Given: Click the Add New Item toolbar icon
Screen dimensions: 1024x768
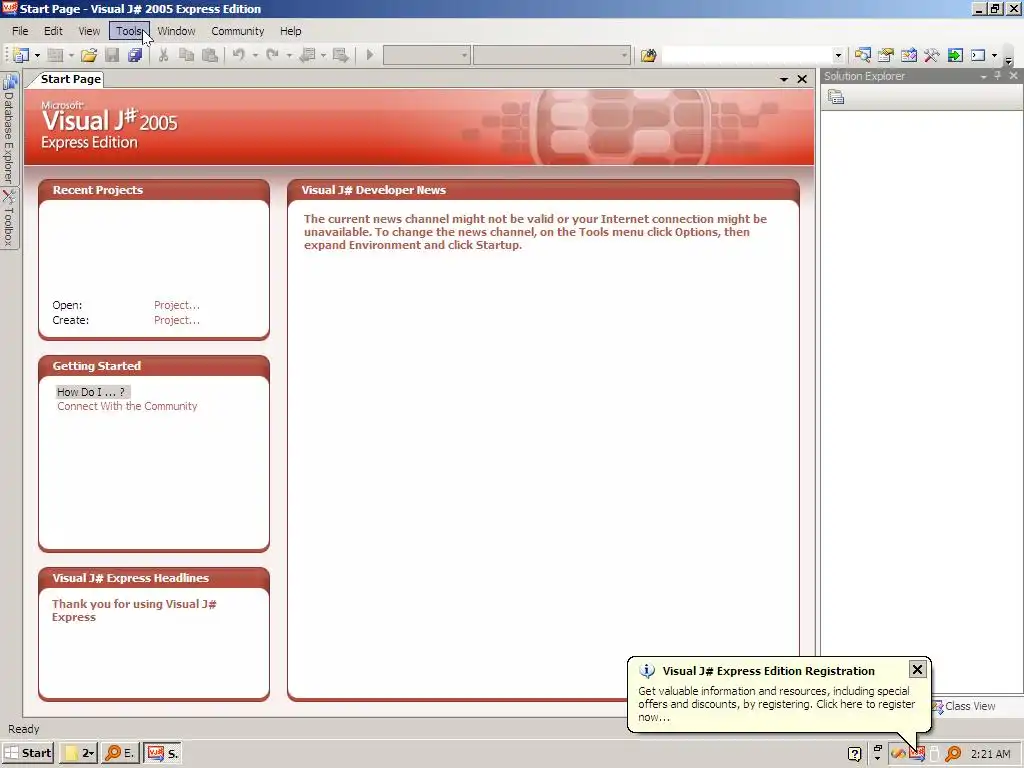Looking at the screenshot, I should 56,56.
